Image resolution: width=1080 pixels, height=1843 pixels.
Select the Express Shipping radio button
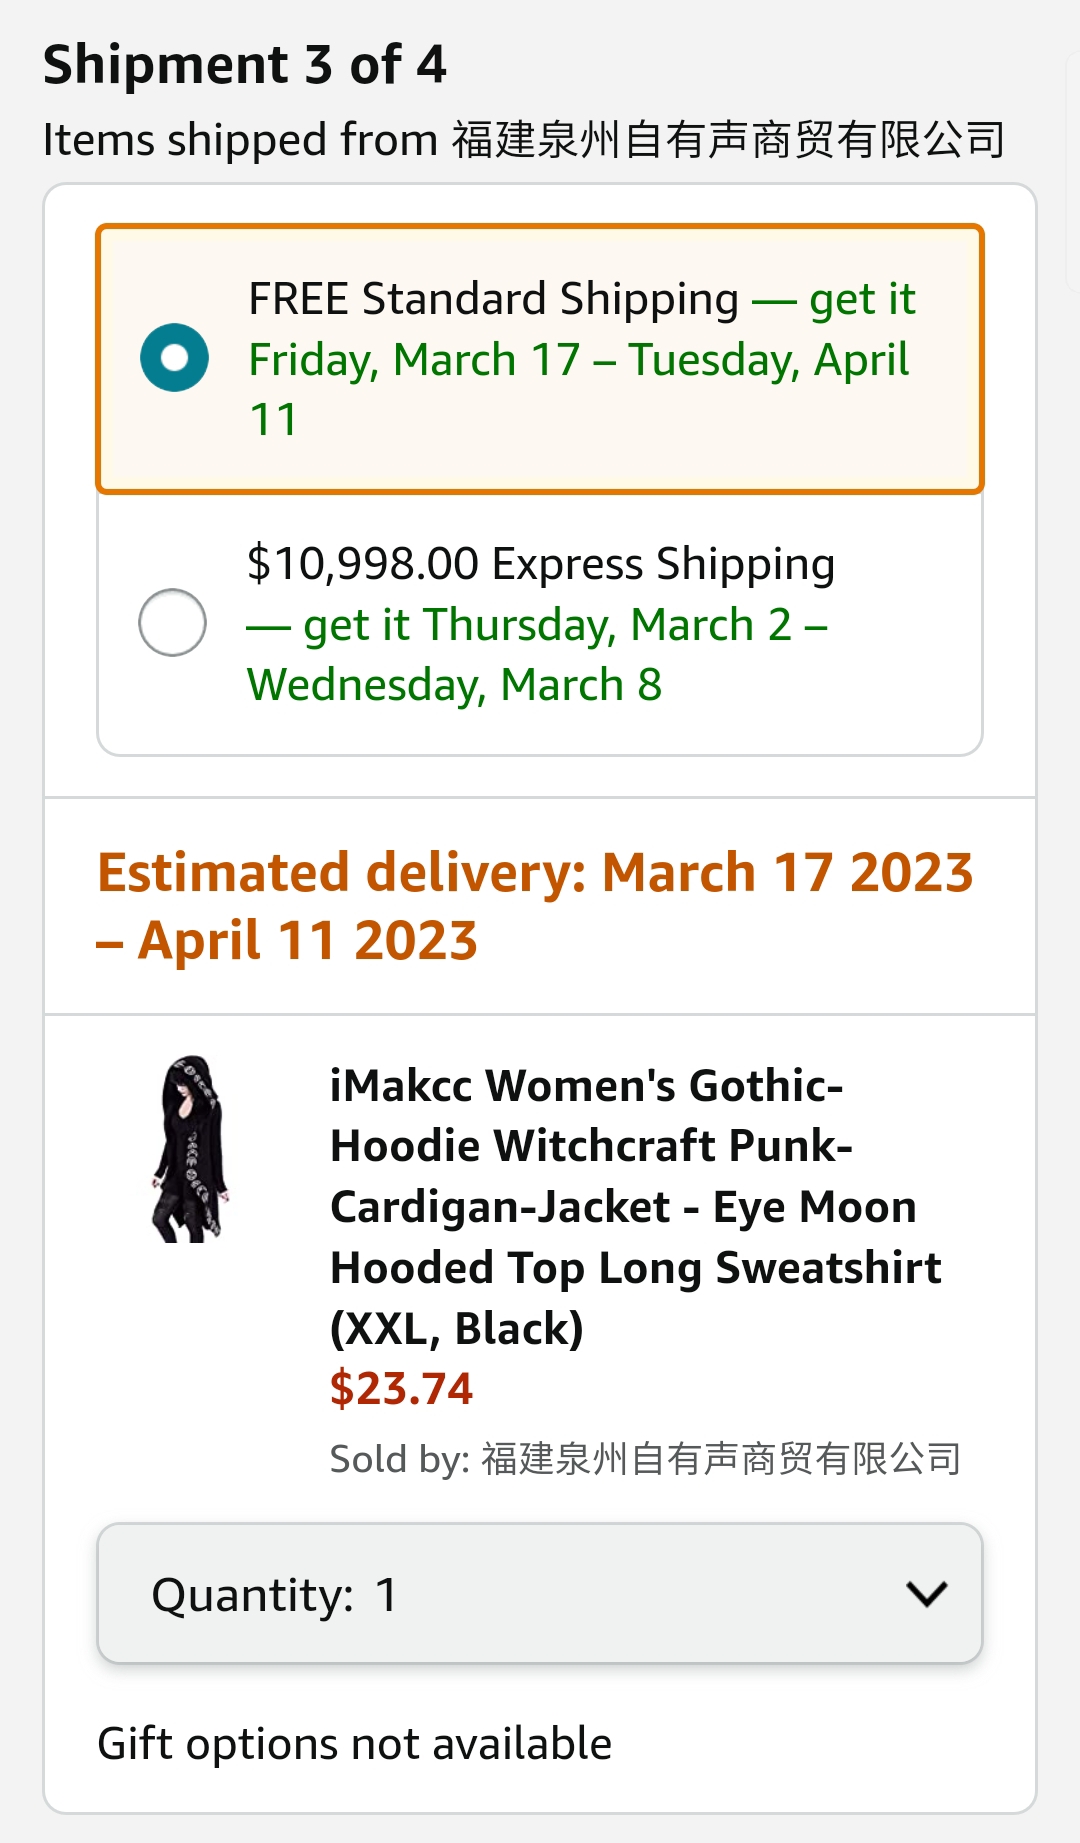click(x=173, y=622)
